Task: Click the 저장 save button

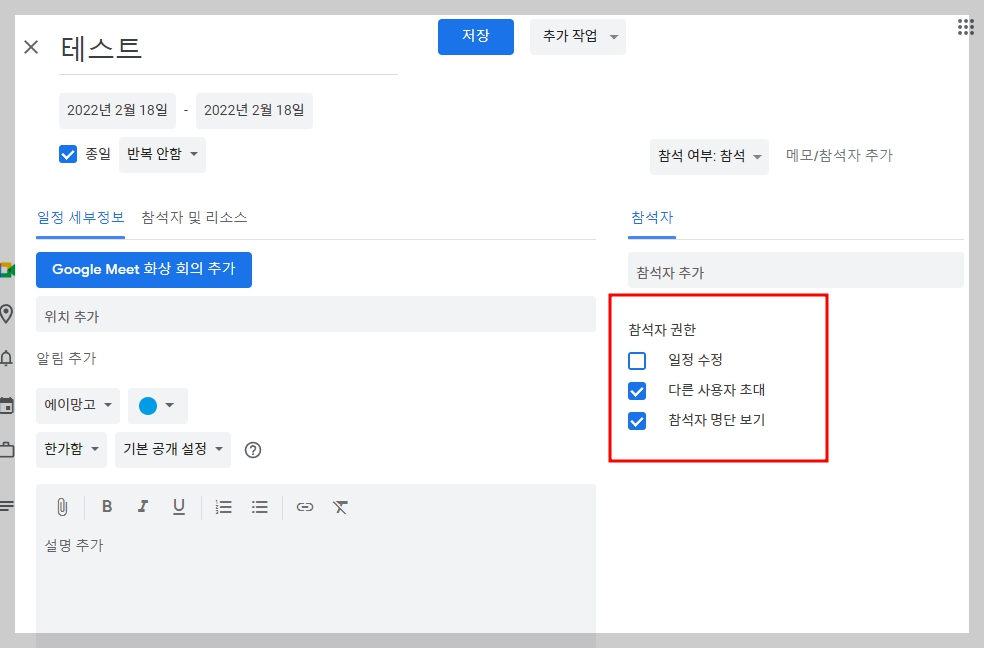Action: click(x=475, y=36)
